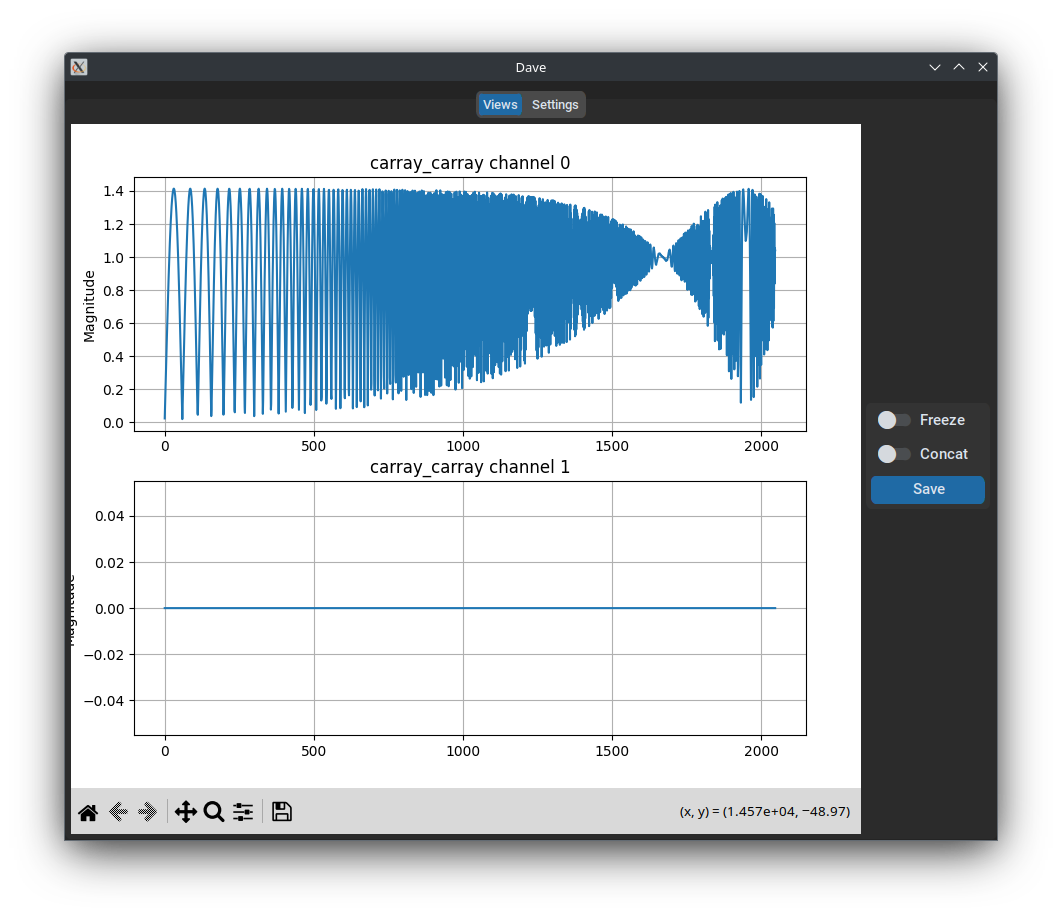
Task: Switch to the Views tab
Action: click(500, 105)
